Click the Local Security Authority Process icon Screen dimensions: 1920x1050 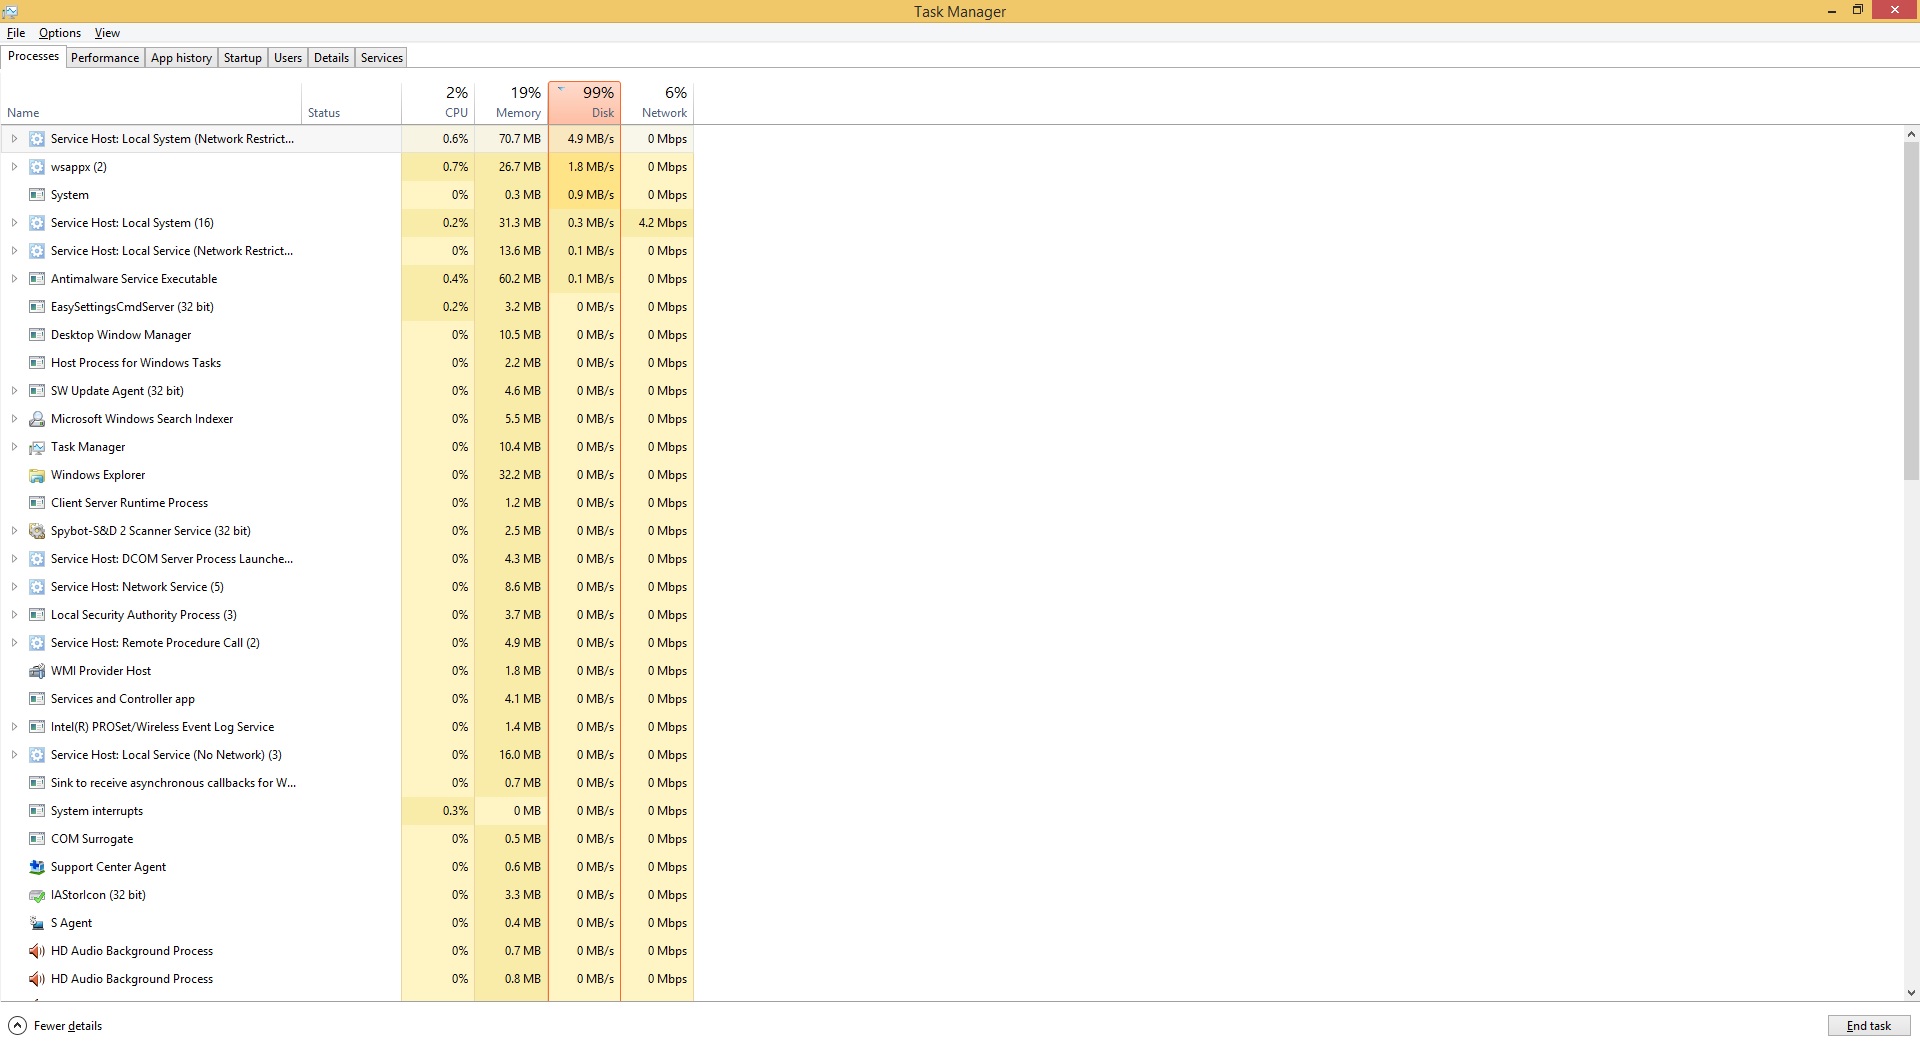click(x=37, y=615)
